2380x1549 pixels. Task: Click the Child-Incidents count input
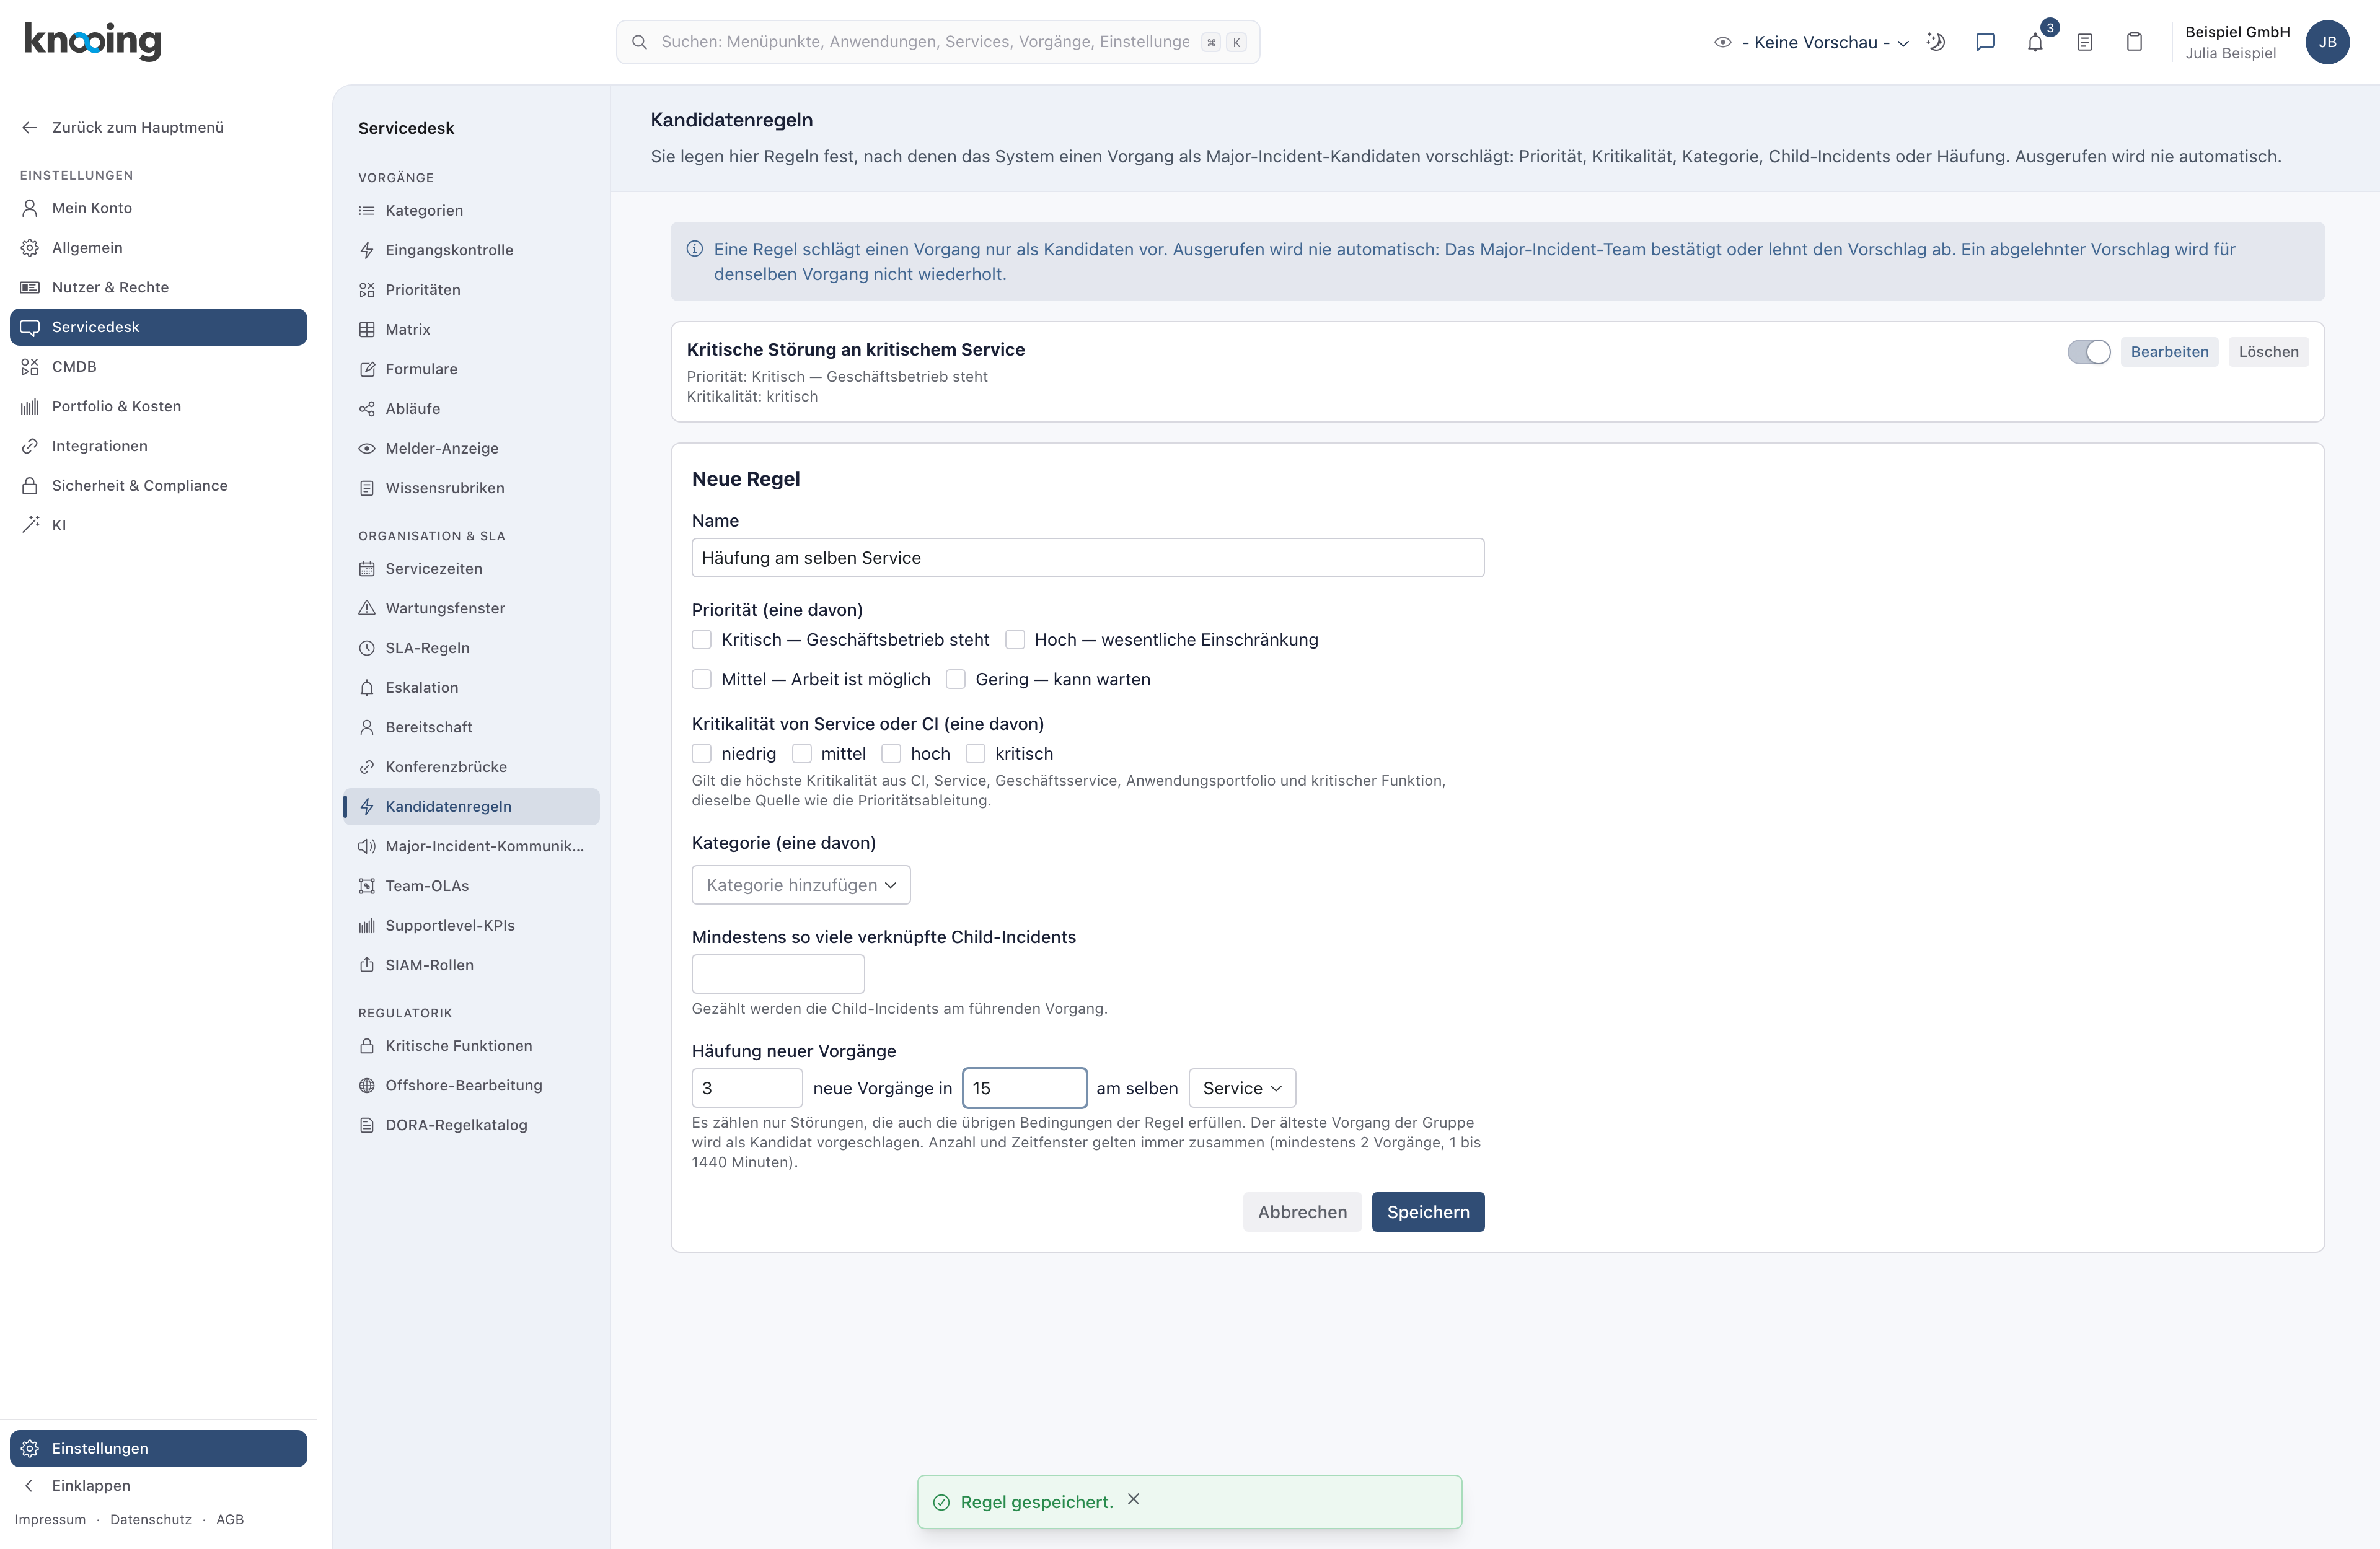(778, 974)
